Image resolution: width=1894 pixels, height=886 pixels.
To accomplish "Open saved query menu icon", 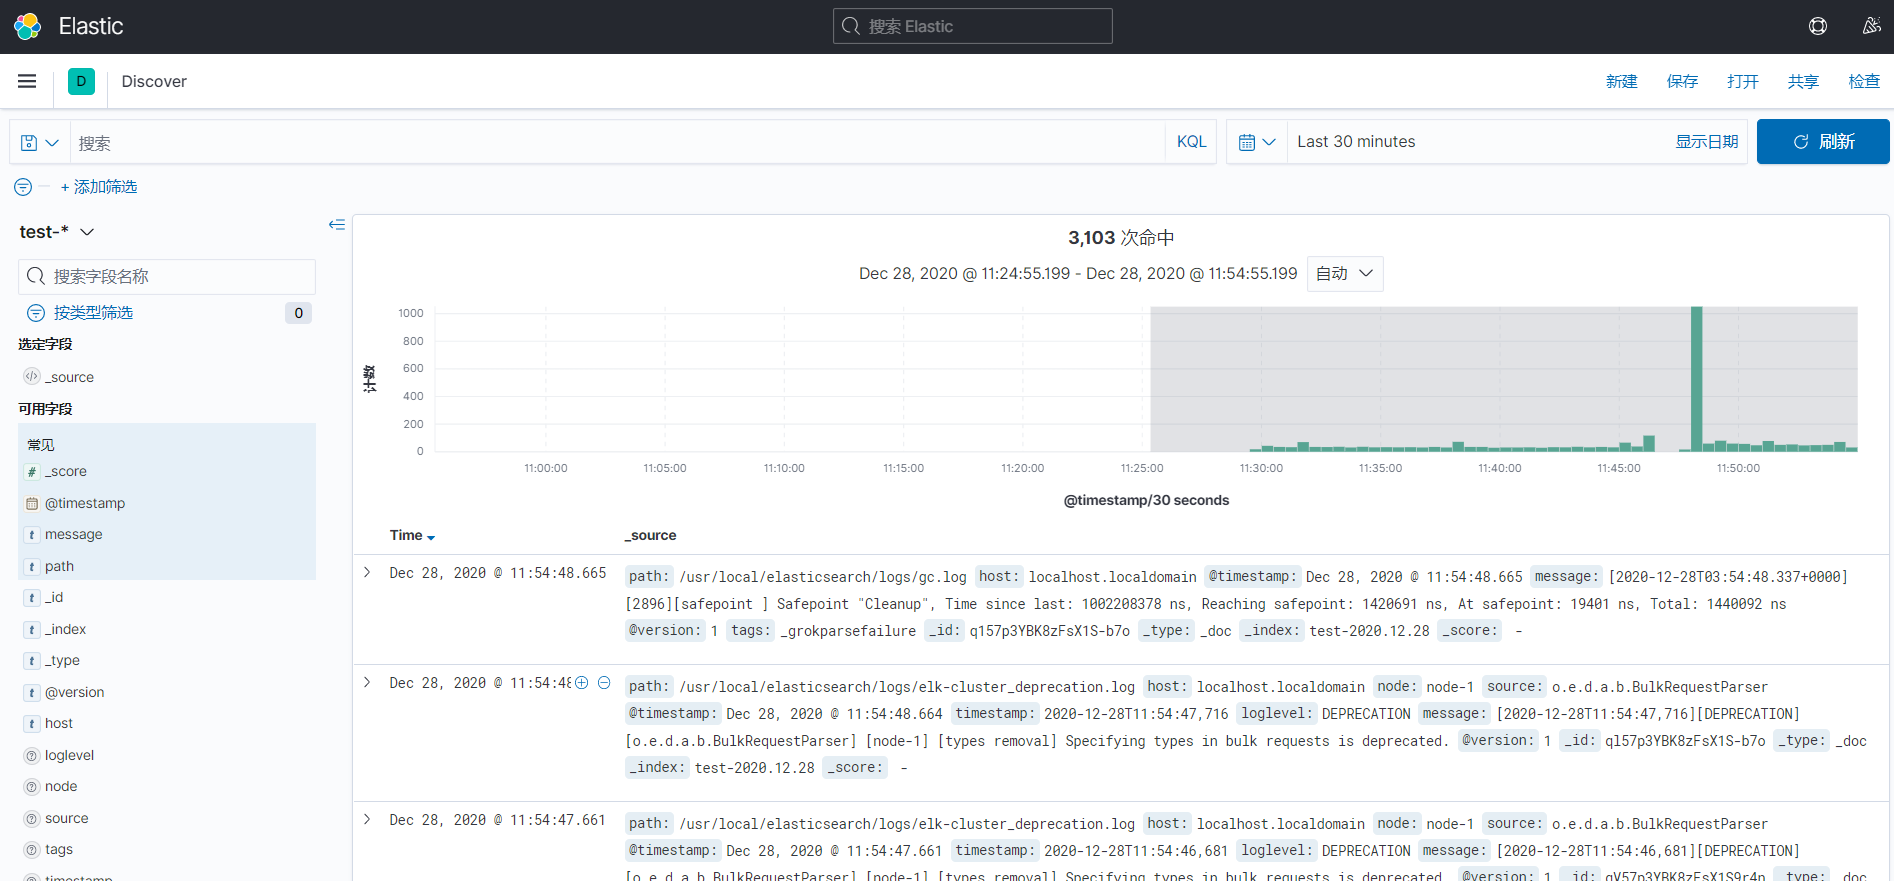I will coord(40,142).
